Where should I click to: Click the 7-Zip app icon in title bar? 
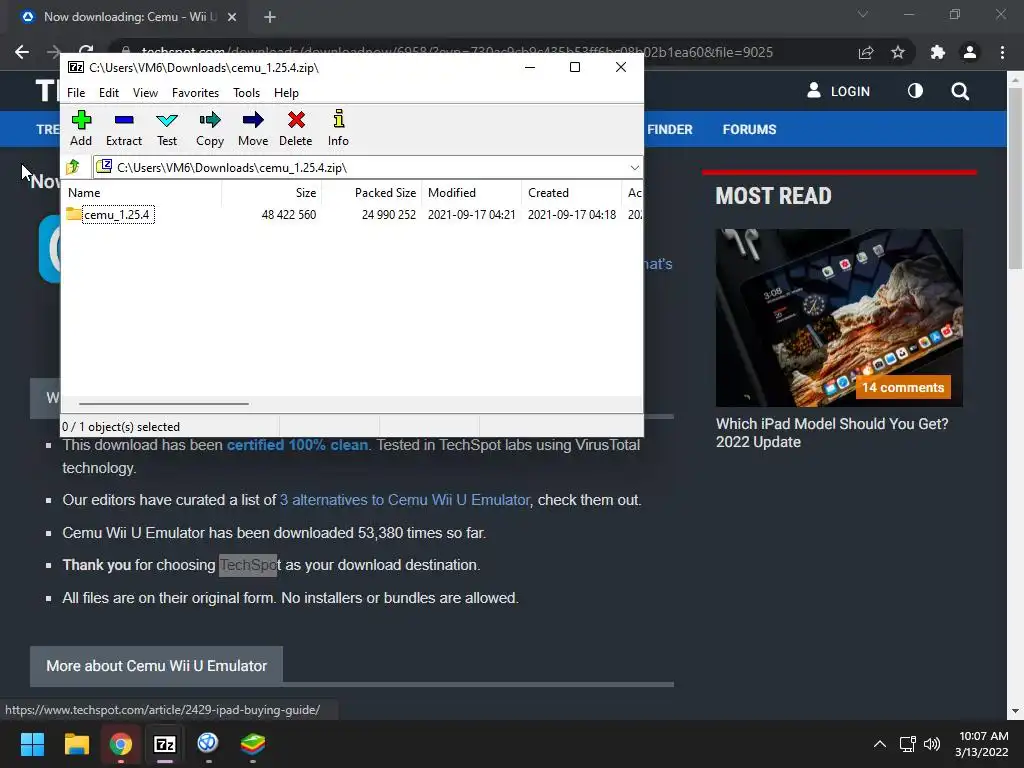pyautogui.click(x=76, y=67)
